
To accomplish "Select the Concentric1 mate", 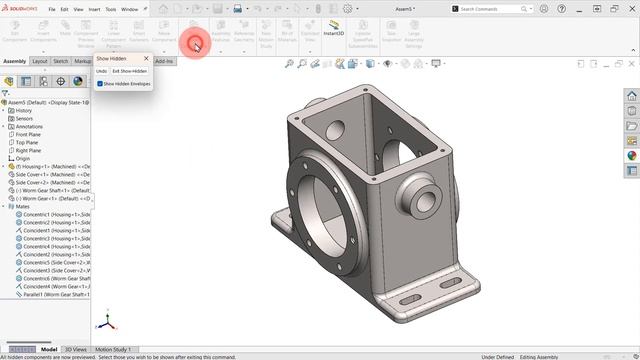I will pyautogui.click(x=53, y=215).
